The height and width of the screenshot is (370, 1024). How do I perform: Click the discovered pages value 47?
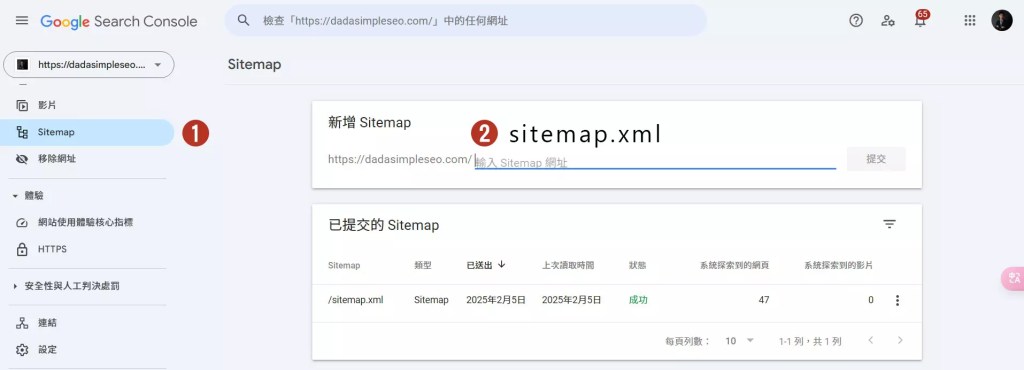(x=763, y=300)
